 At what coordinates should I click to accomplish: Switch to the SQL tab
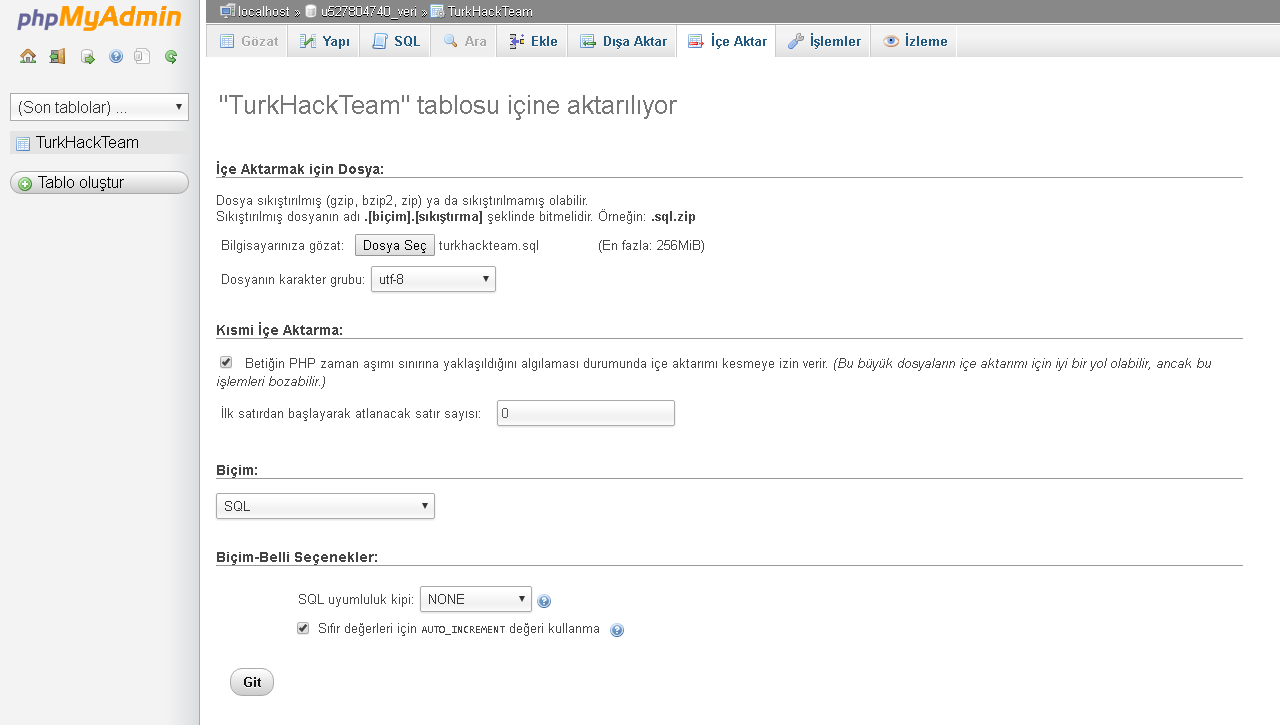(396, 41)
